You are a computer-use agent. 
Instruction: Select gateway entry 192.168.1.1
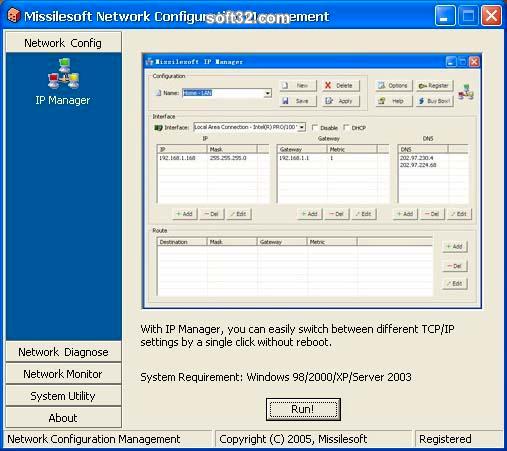click(294, 158)
